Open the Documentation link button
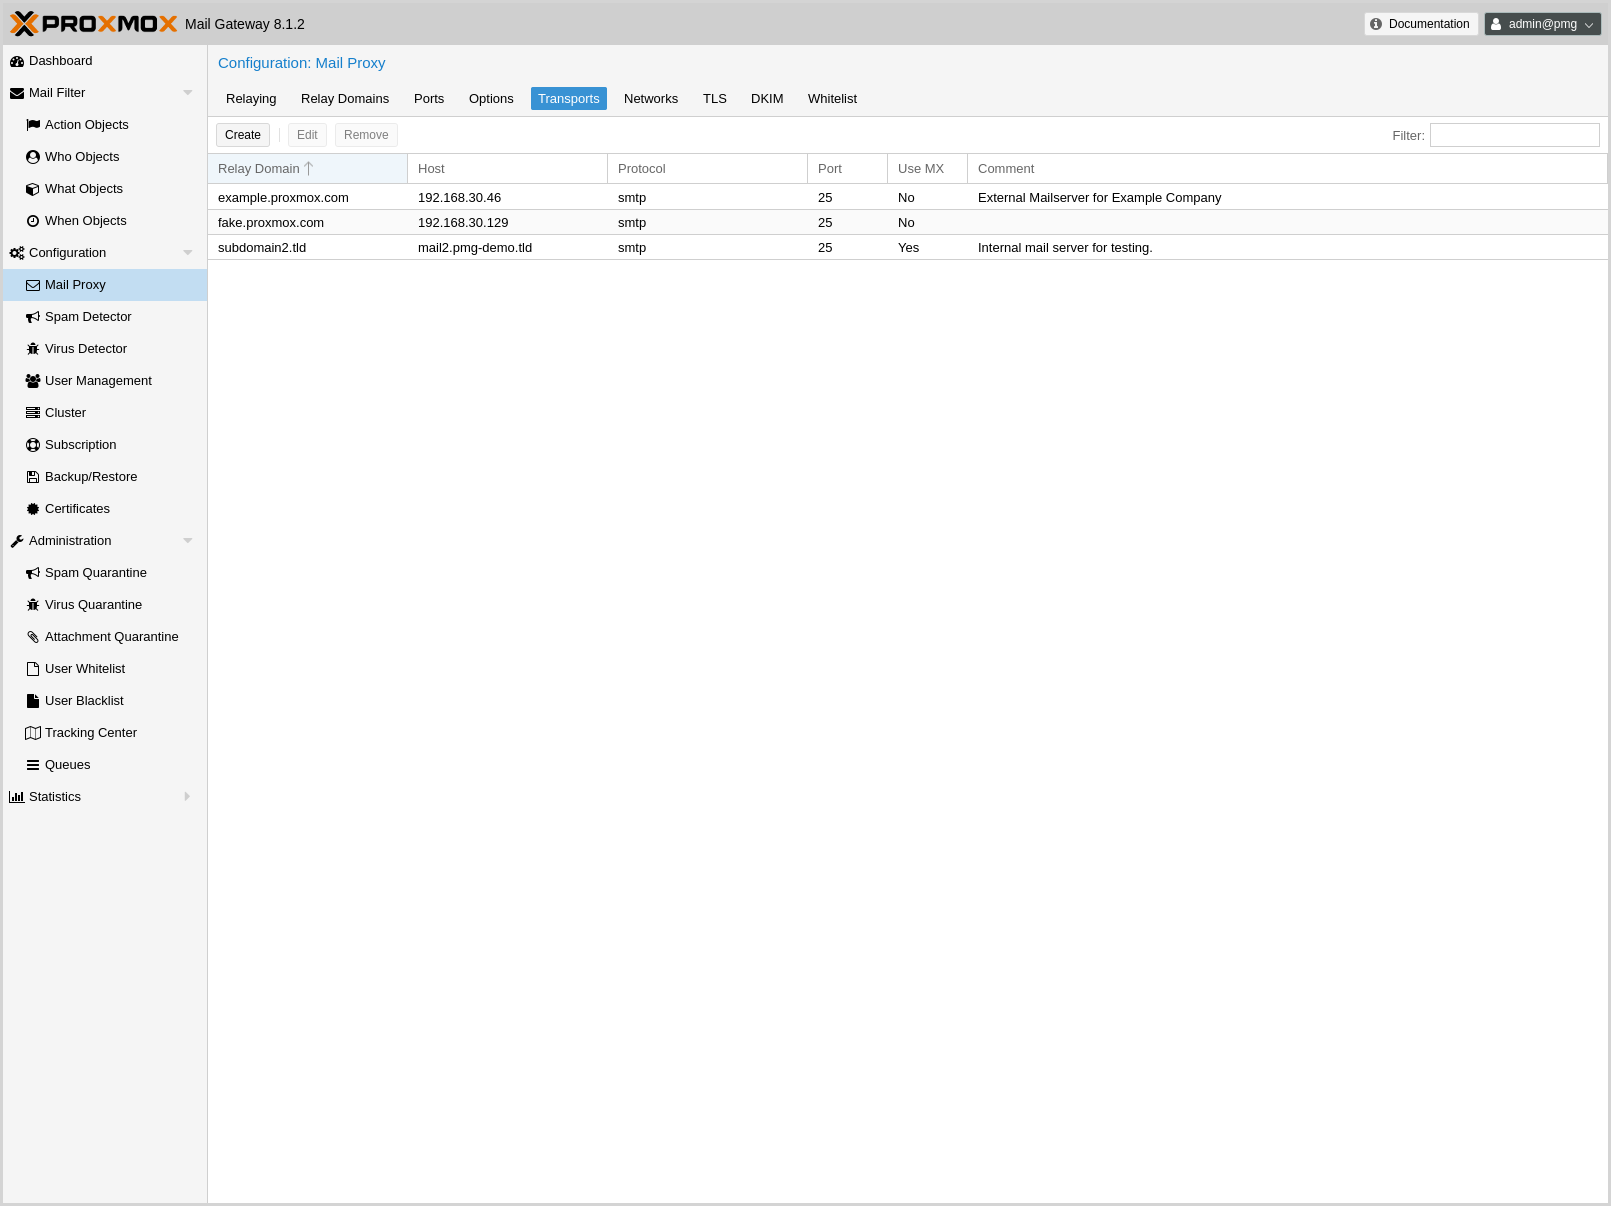 tap(1420, 24)
